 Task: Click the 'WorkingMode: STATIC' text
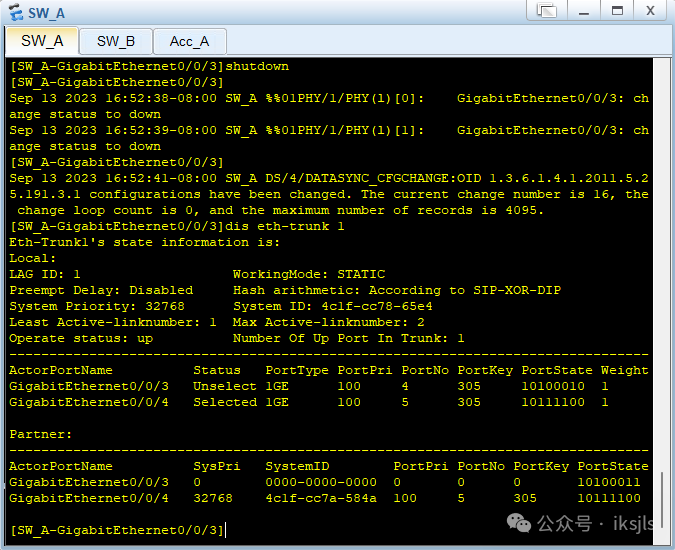308,274
